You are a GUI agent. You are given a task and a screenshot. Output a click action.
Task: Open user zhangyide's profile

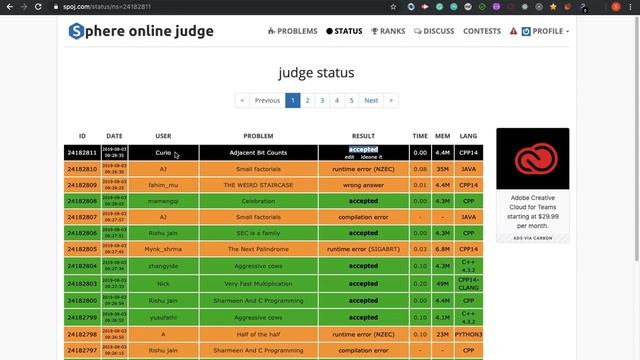(x=163, y=266)
